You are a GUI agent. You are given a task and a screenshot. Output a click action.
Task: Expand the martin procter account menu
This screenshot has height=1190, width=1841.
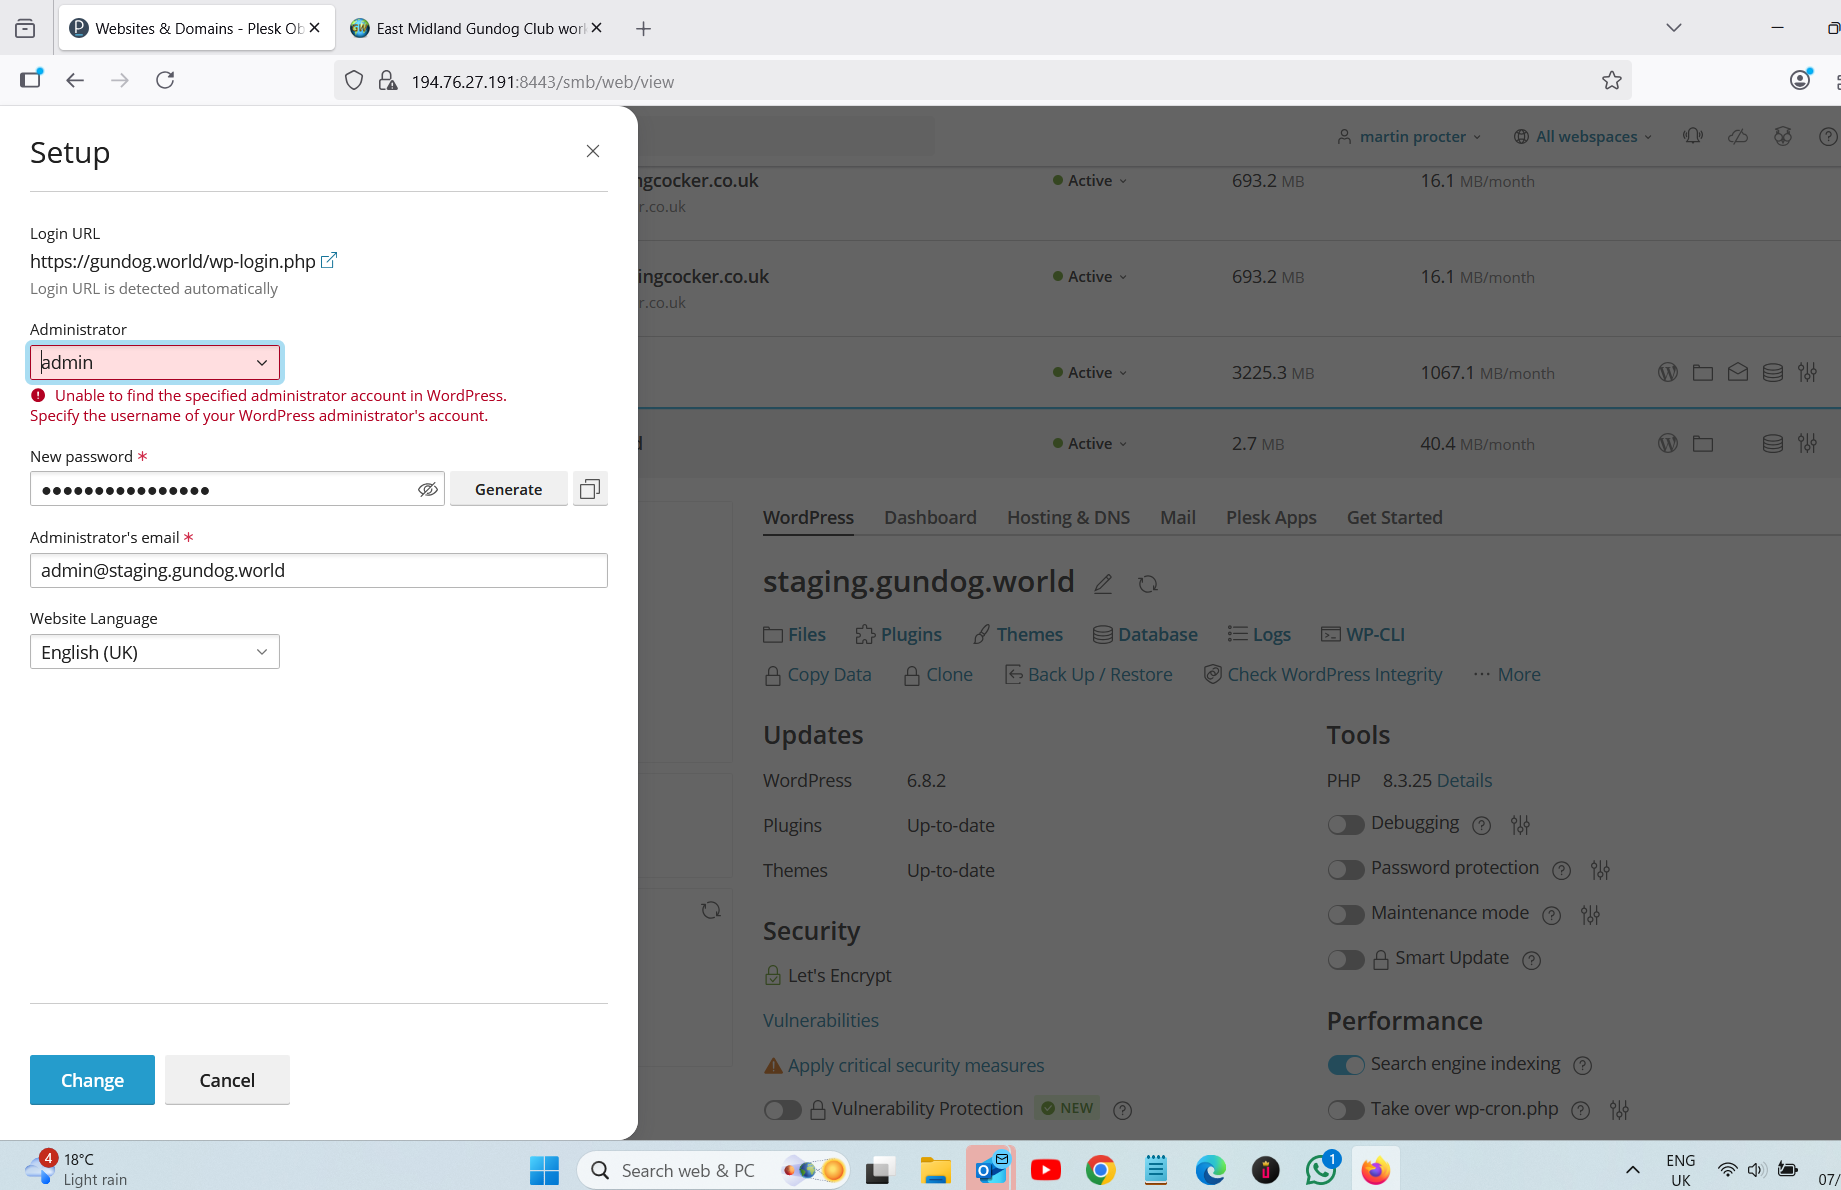tap(1411, 137)
